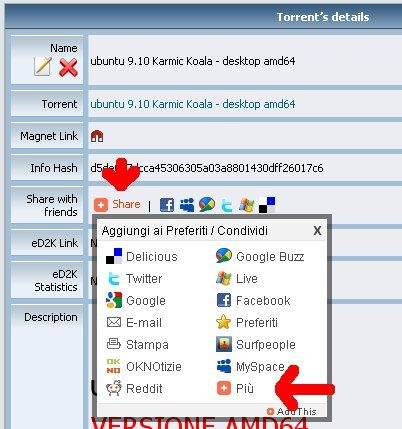402x429 pixels.
Task: Click the Share text link
Action: coord(126,204)
